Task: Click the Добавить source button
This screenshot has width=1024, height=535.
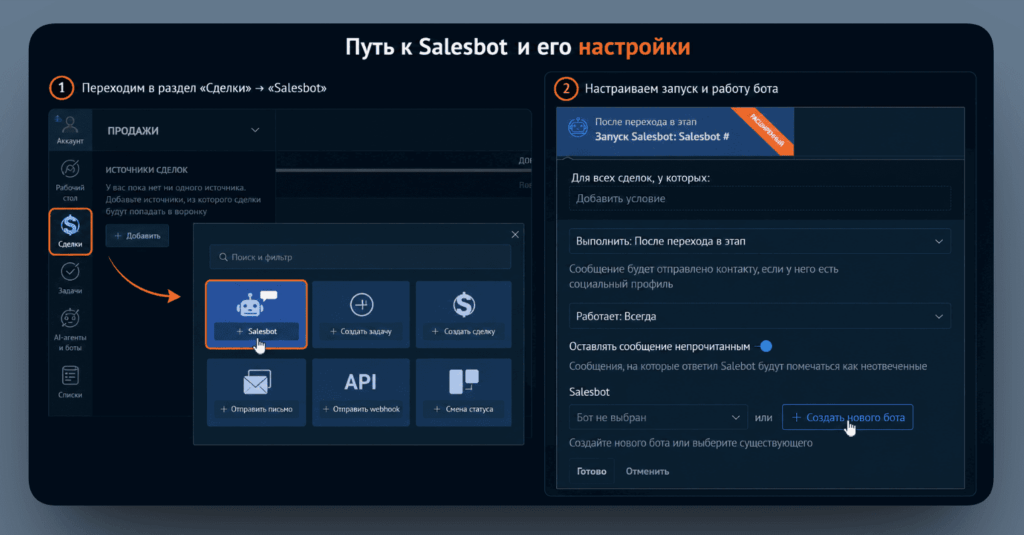Action: (x=137, y=236)
